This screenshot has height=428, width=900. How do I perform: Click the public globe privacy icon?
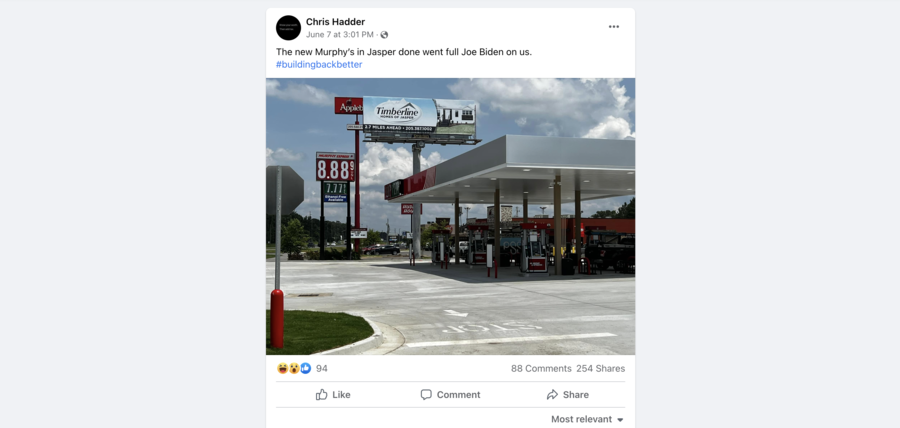(384, 34)
